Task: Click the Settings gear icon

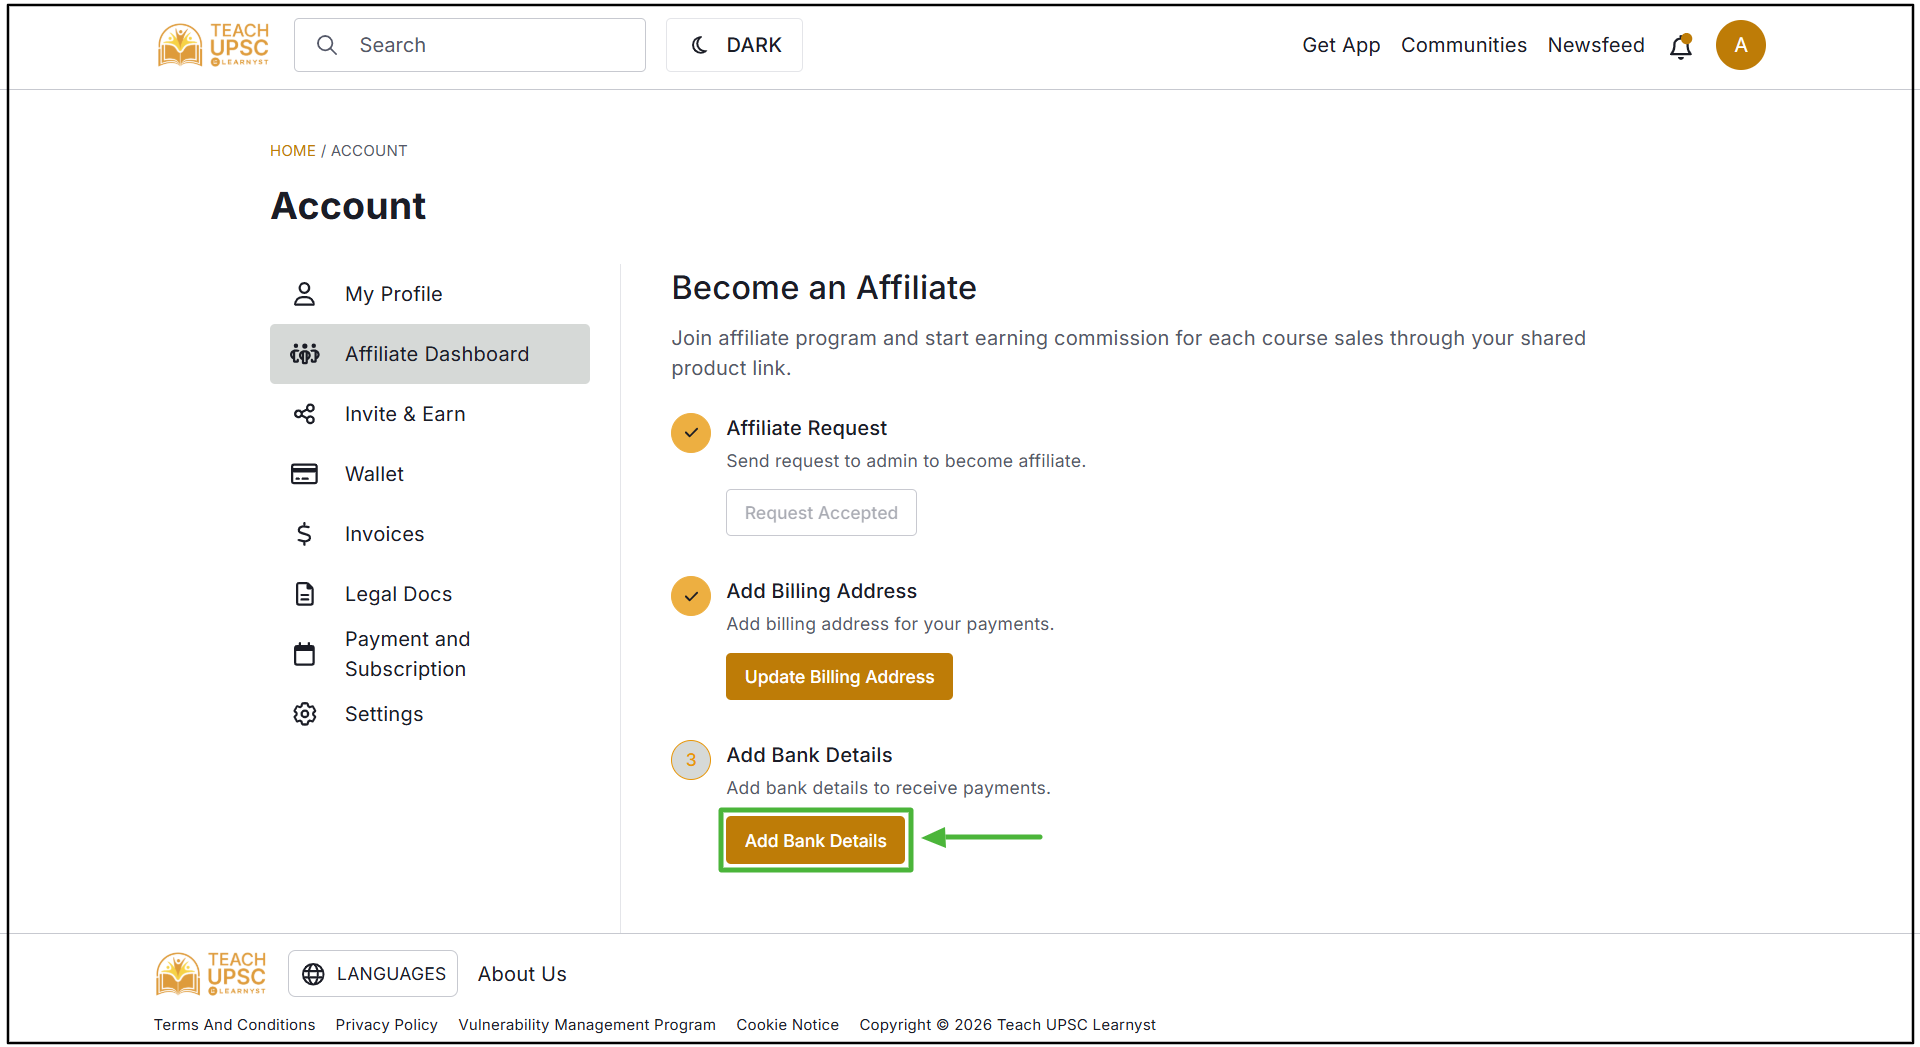Action: 304,714
